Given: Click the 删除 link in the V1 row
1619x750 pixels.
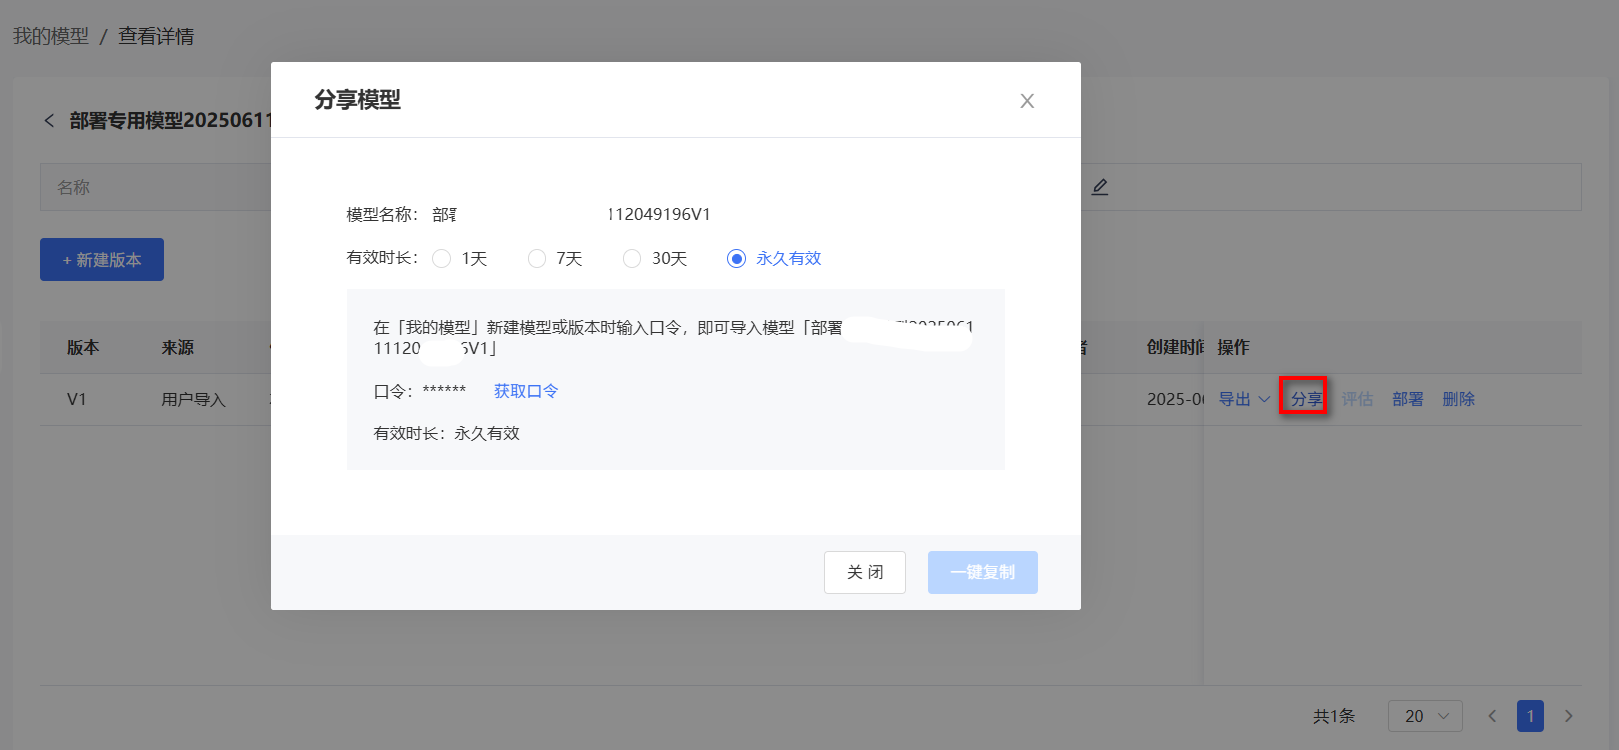Looking at the screenshot, I should (1459, 399).
